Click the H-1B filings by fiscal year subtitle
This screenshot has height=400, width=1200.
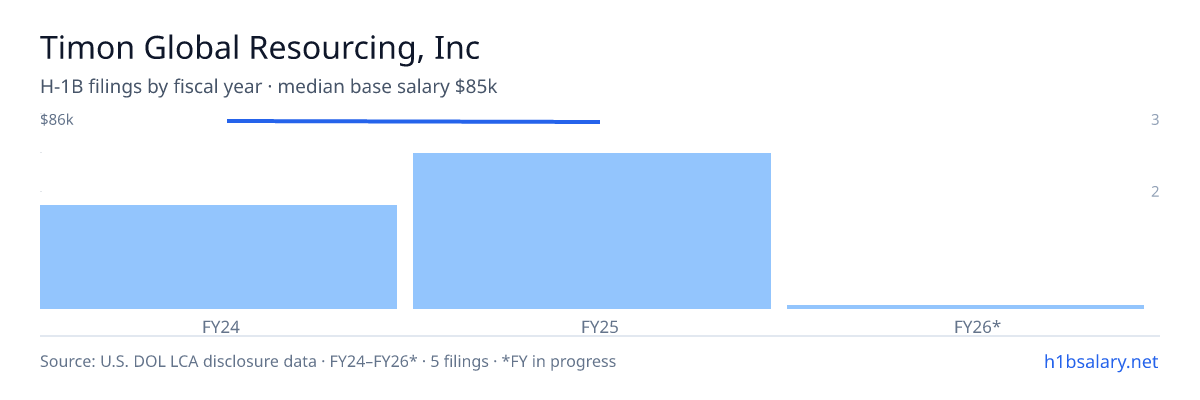(x=153, y=87)
